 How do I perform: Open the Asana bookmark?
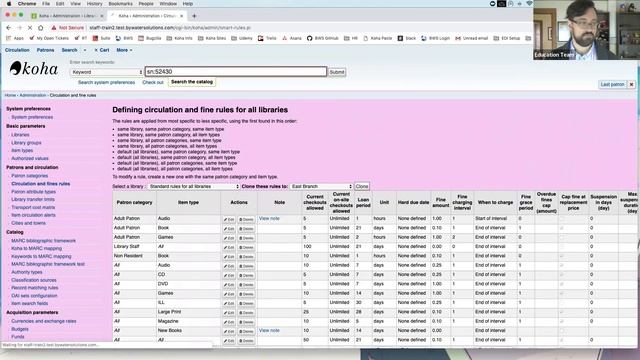coord(292,38)
